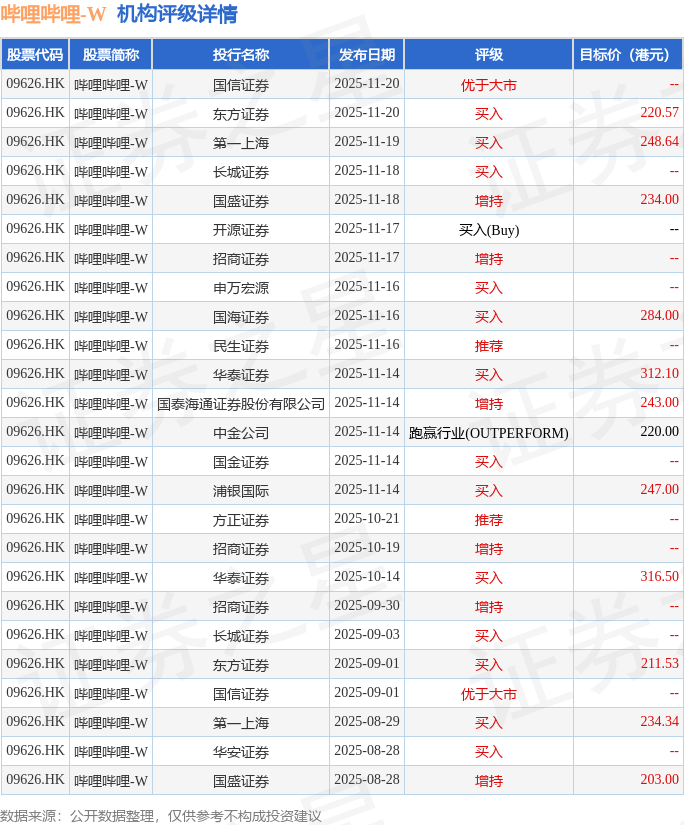Click target price 247.00

659,489
